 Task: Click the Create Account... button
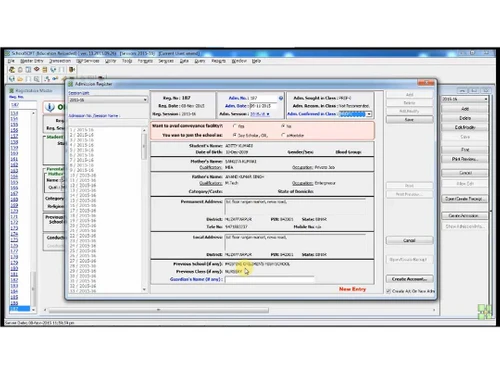(409, 279)
